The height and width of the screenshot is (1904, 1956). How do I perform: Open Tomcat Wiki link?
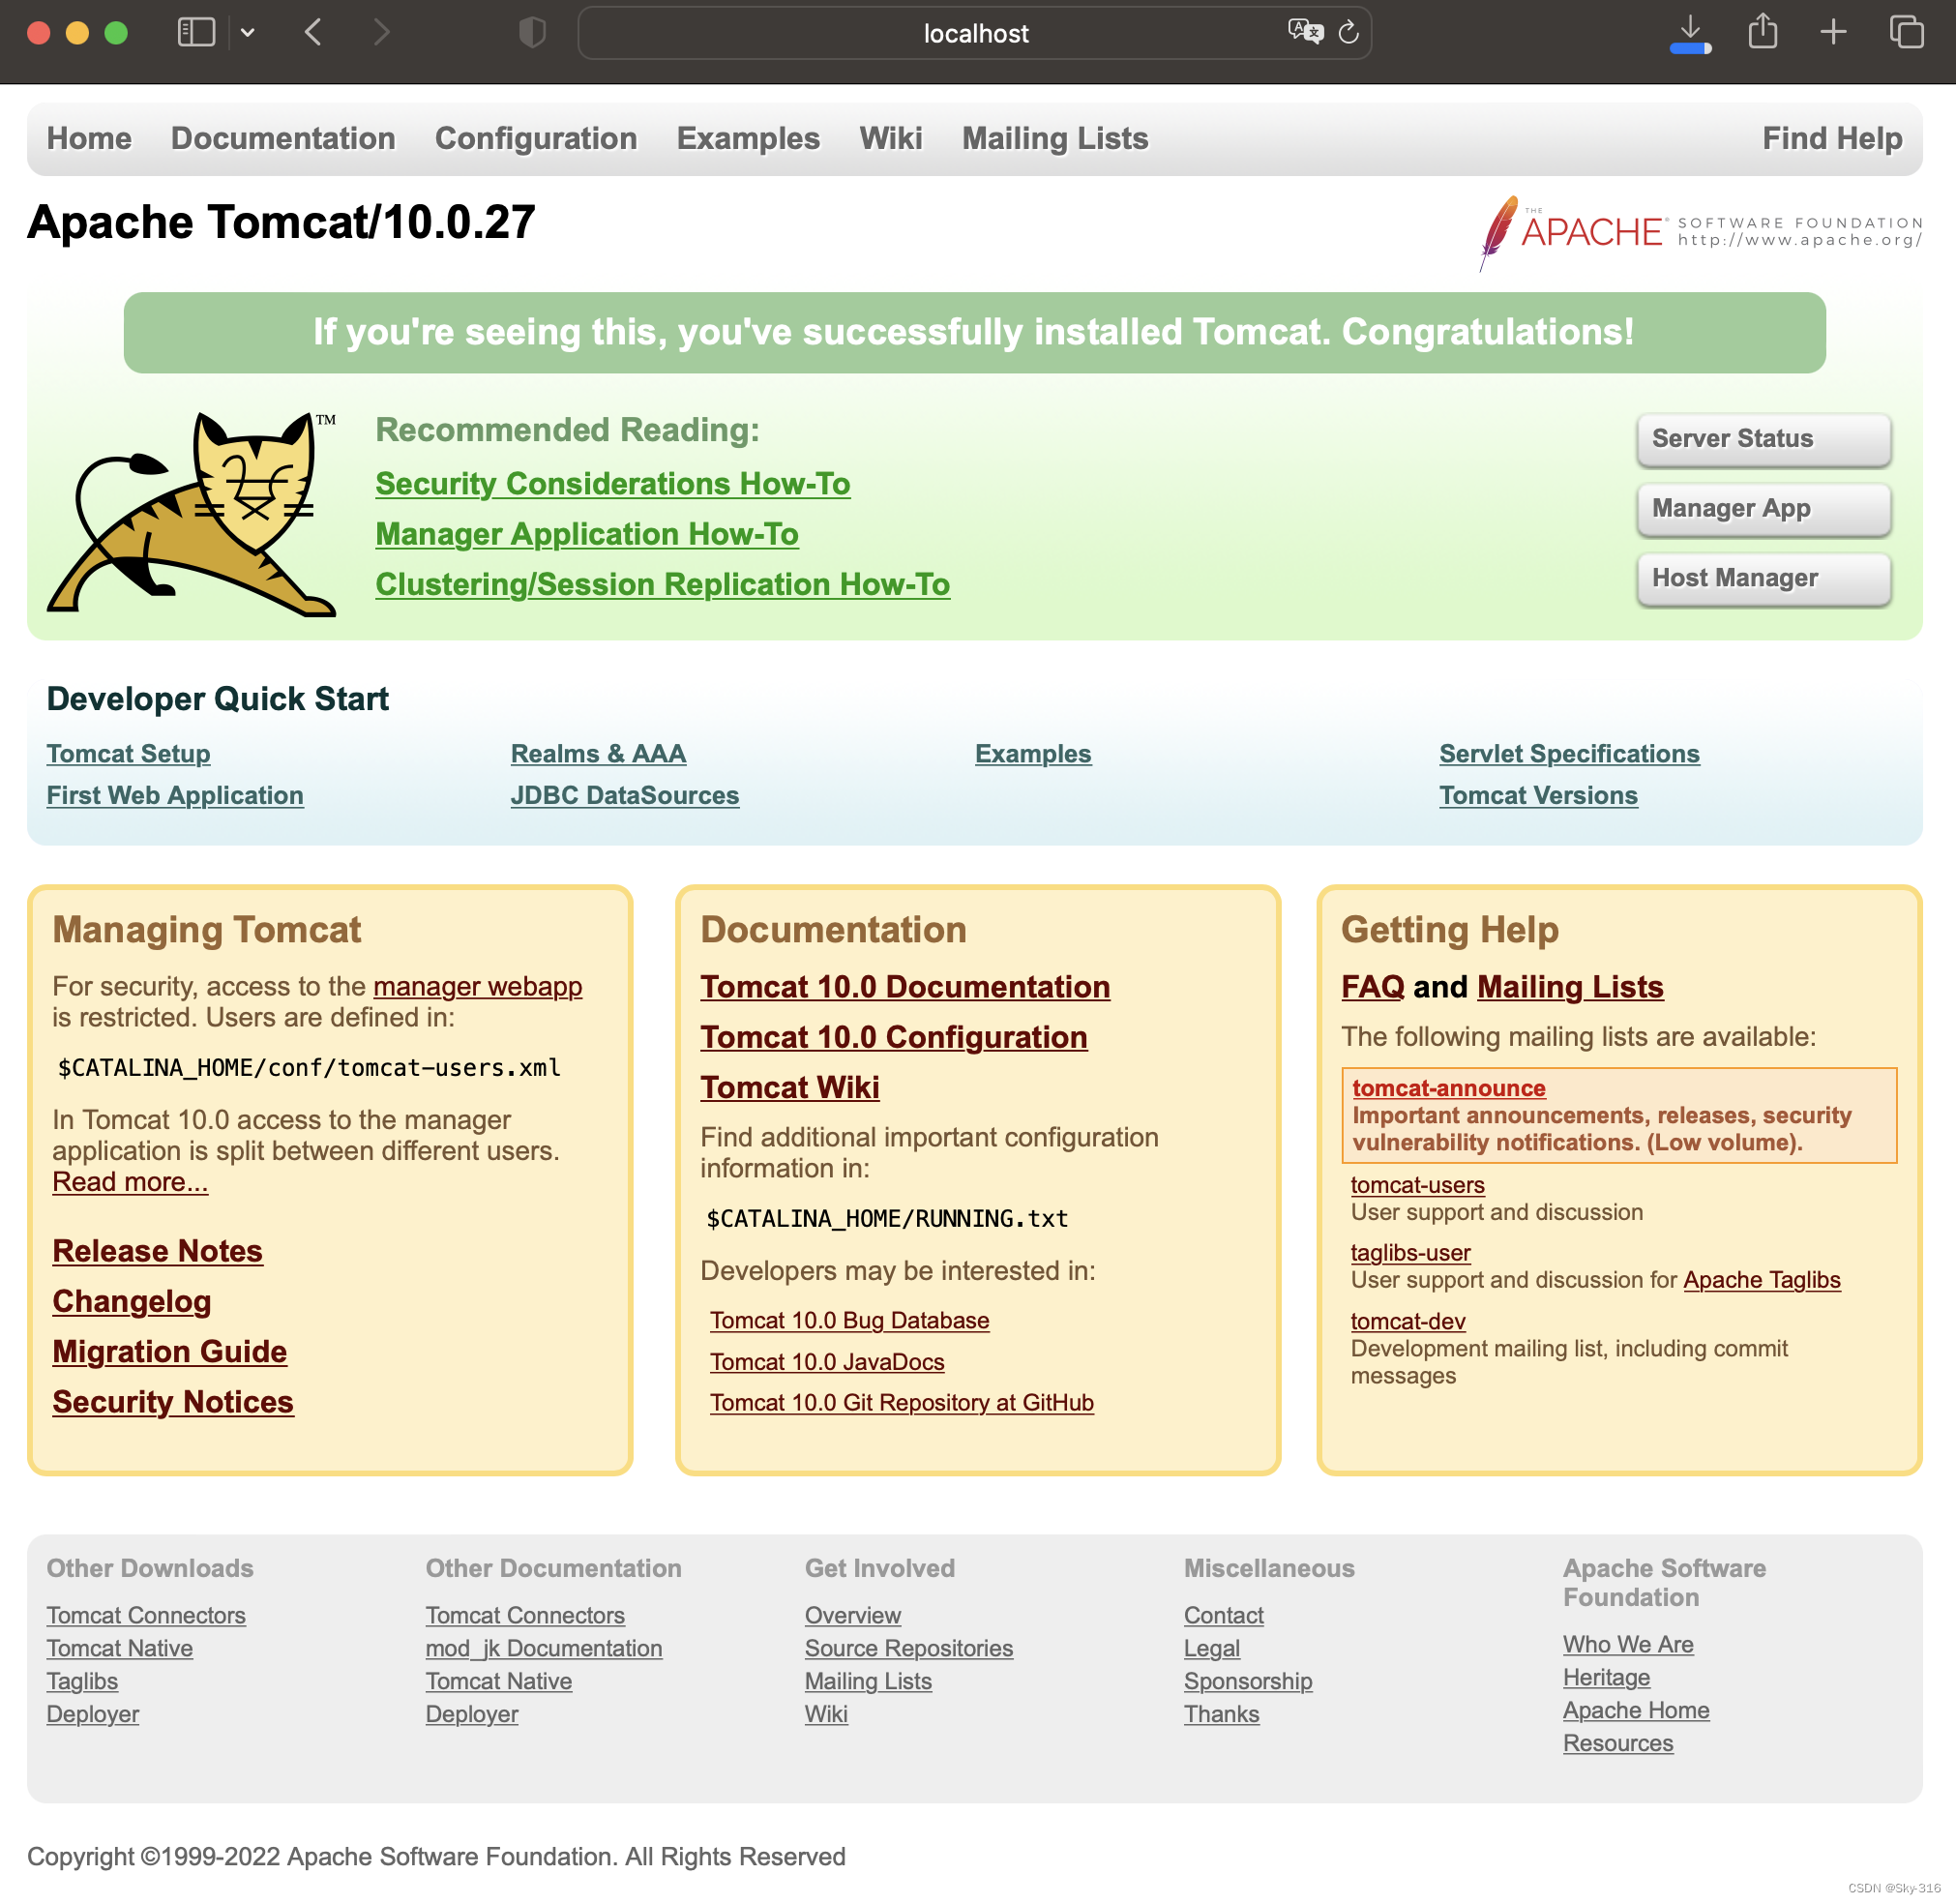[789, 1087]
